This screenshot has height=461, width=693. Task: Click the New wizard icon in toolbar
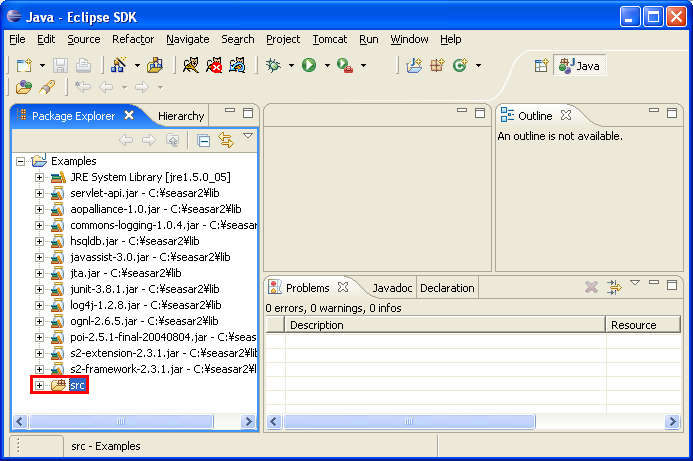(23, 65)
